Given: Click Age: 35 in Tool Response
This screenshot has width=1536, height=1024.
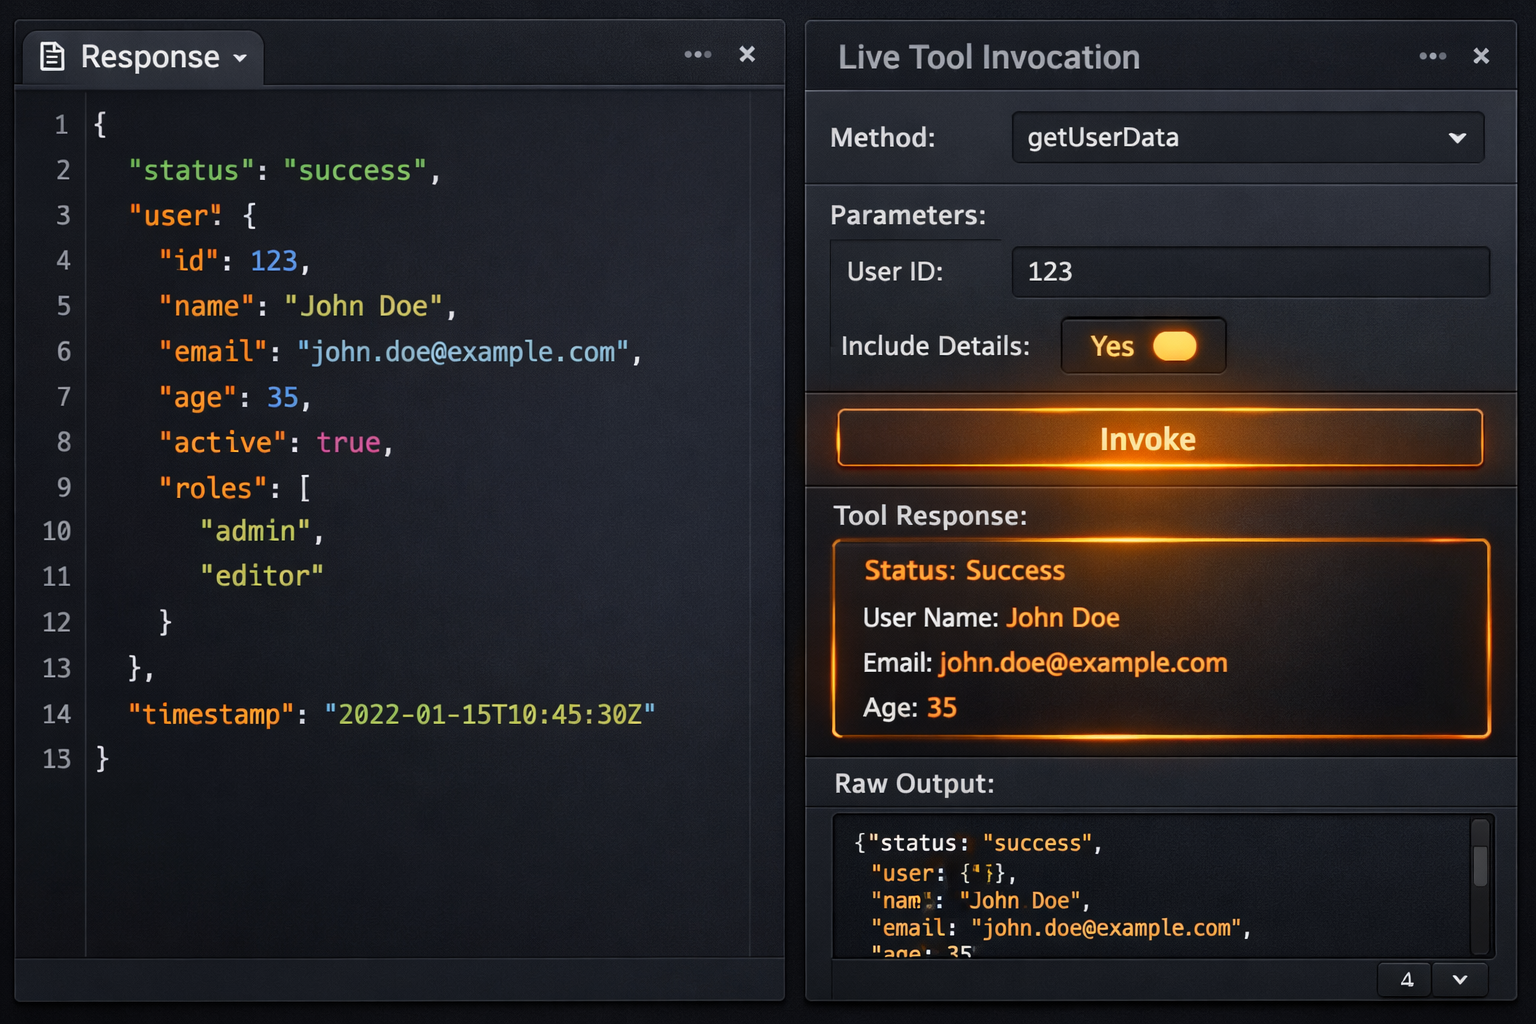Looking at the screenshot, I should click(909, 708).
